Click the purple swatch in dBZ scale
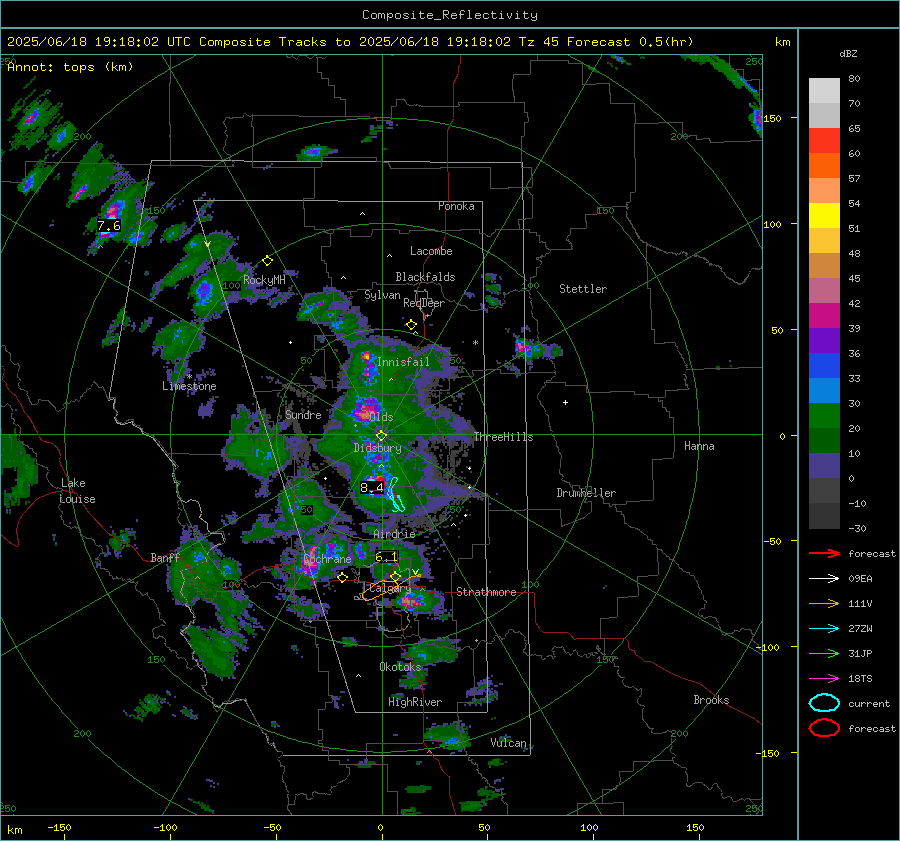 pos(824,340)
